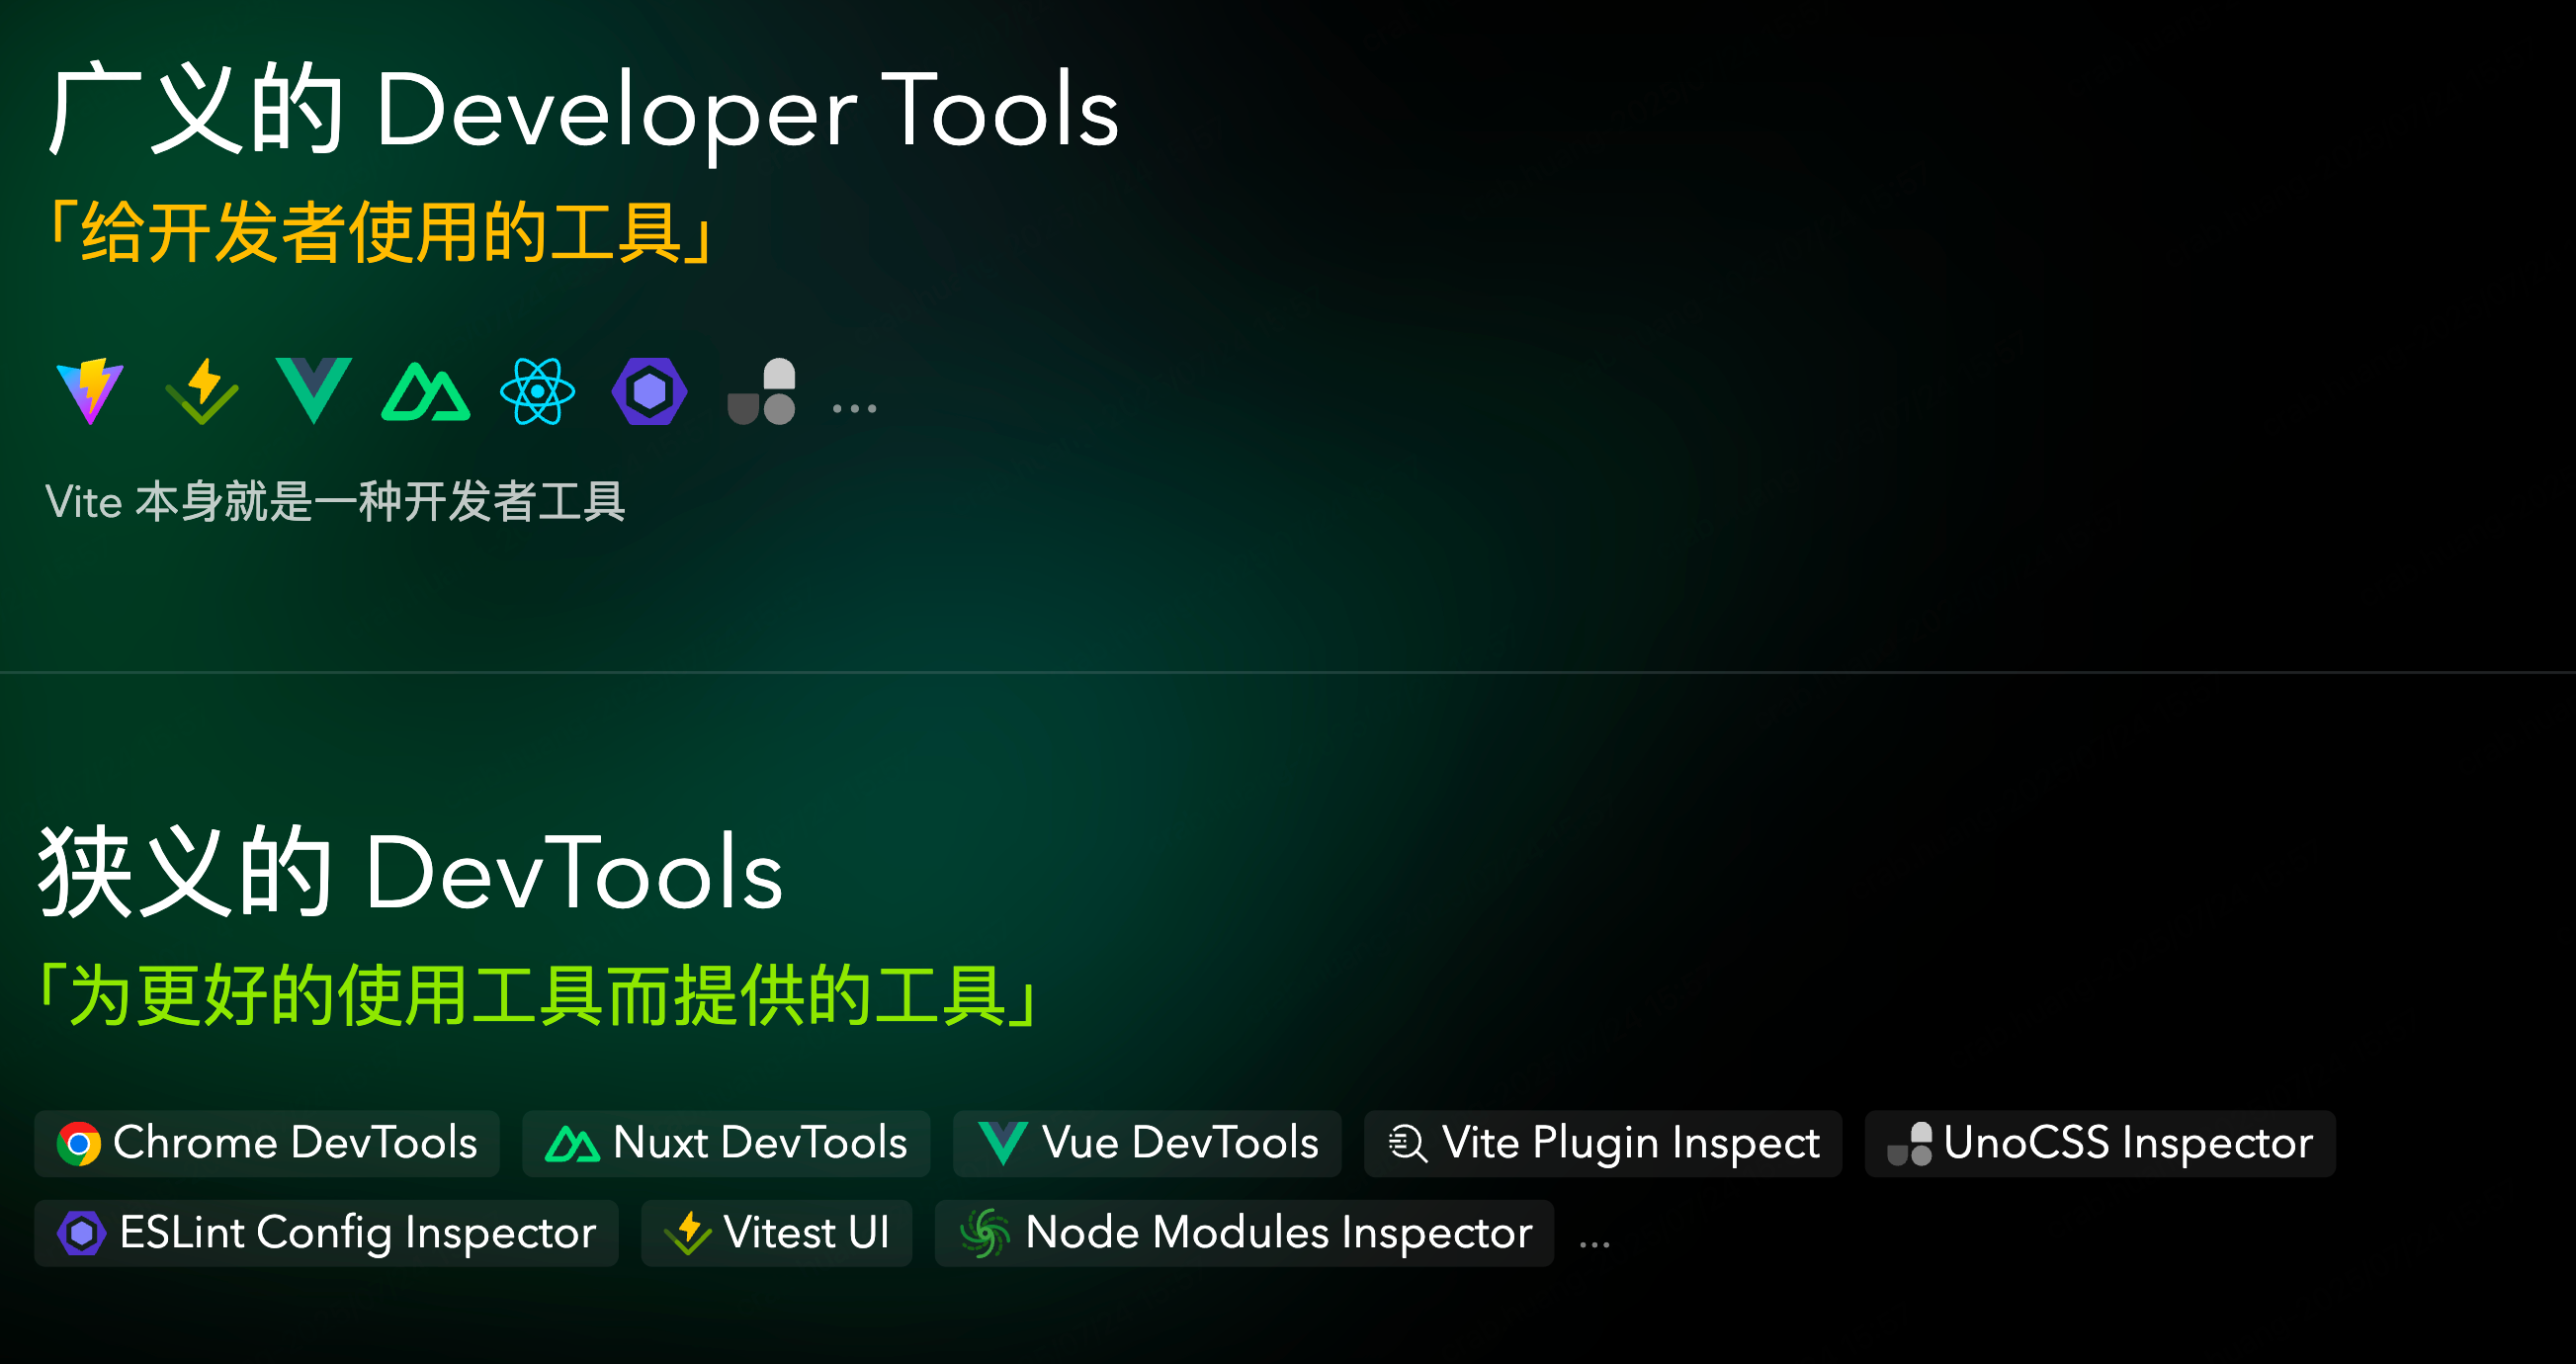This screenshot has width=2576, height=1364.
Task: Click the magnifier icon in Vite Plugin Inspect
Action: coord(1408,1144)
